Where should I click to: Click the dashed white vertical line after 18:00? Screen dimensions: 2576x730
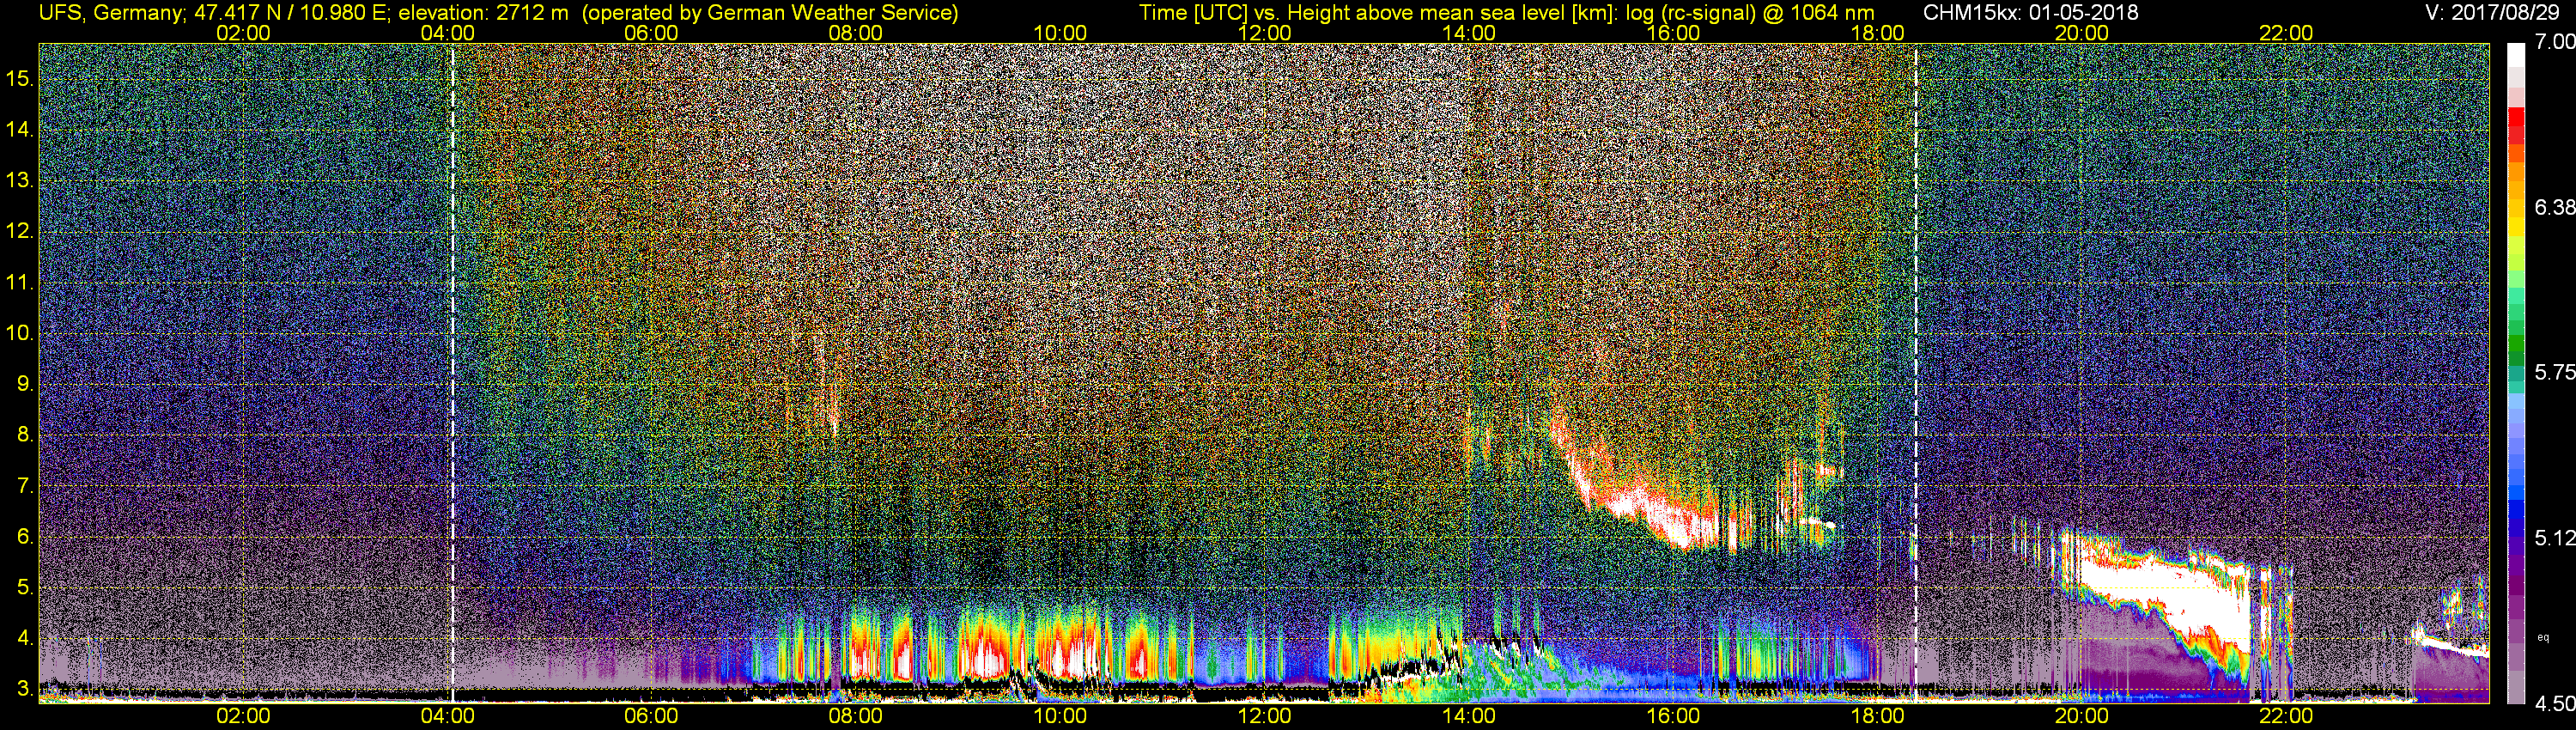click(1915, 373)
